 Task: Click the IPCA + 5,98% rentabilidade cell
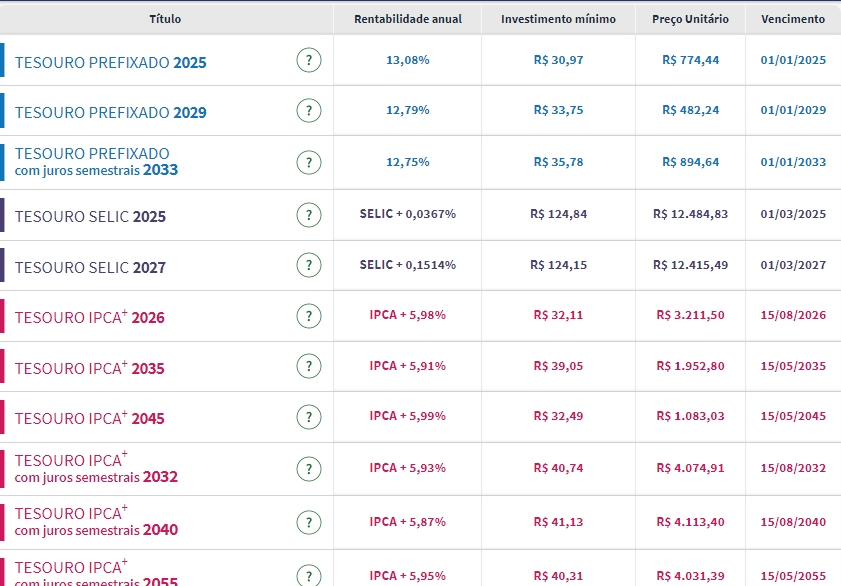tap(408, 315)
